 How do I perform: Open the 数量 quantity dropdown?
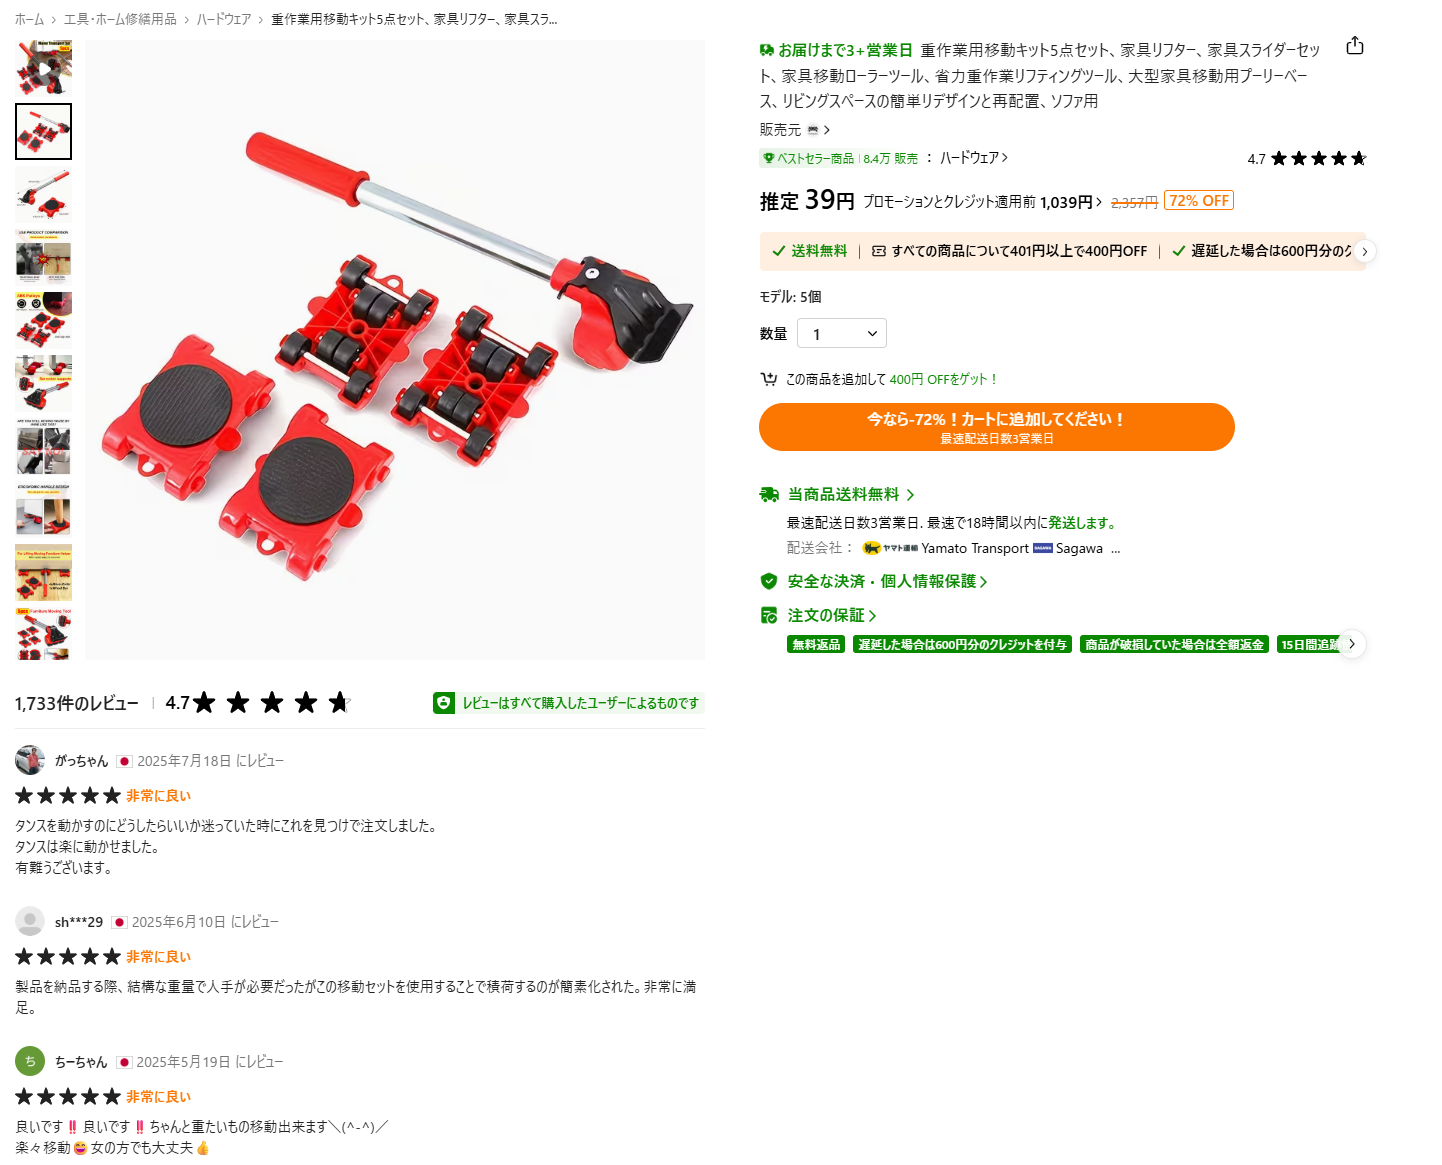click(841, 333)
